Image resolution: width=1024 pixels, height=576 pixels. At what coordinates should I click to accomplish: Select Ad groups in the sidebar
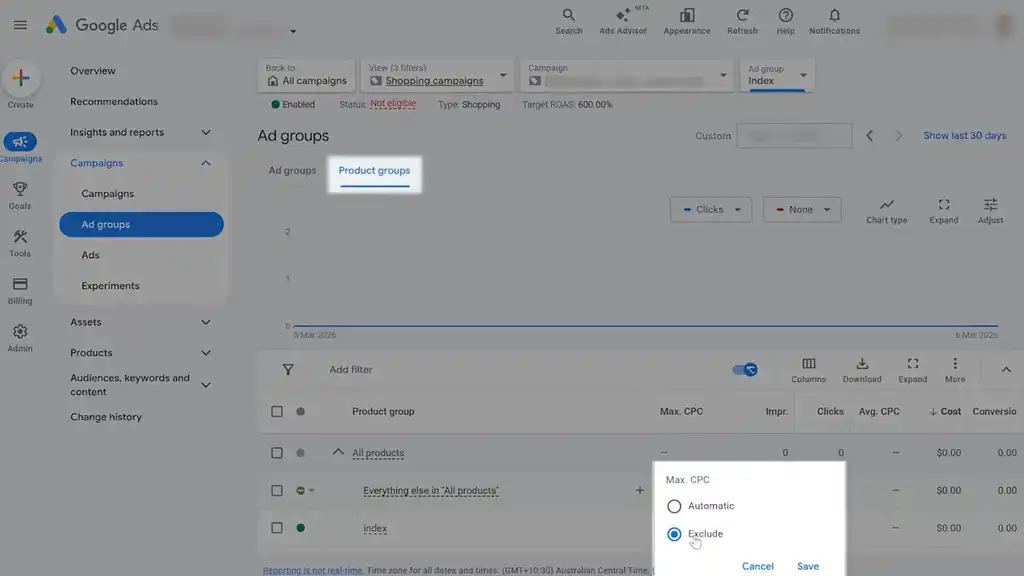(x=141, y=225)
